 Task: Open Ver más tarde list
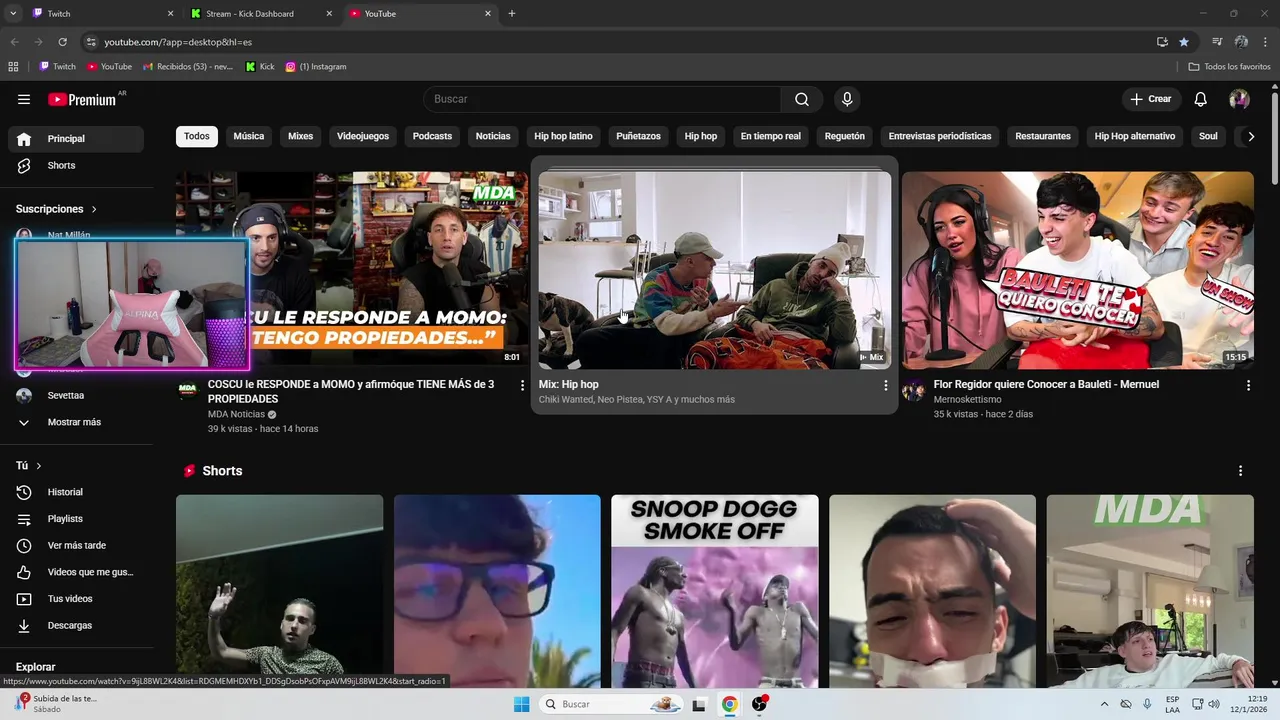(x=76, y=546)
